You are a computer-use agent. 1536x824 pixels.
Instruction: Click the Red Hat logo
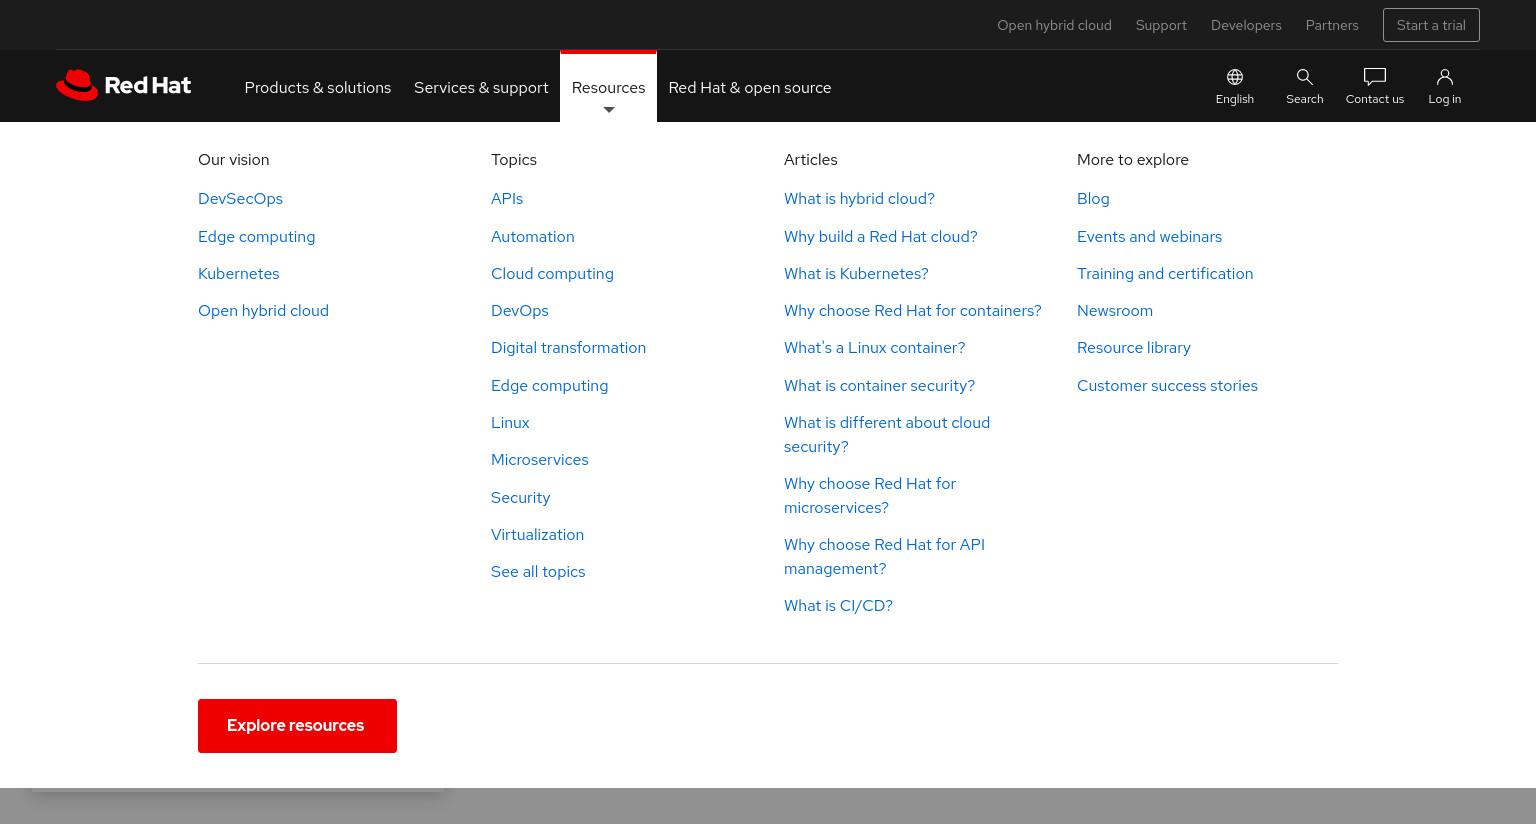tap(124, 86)
